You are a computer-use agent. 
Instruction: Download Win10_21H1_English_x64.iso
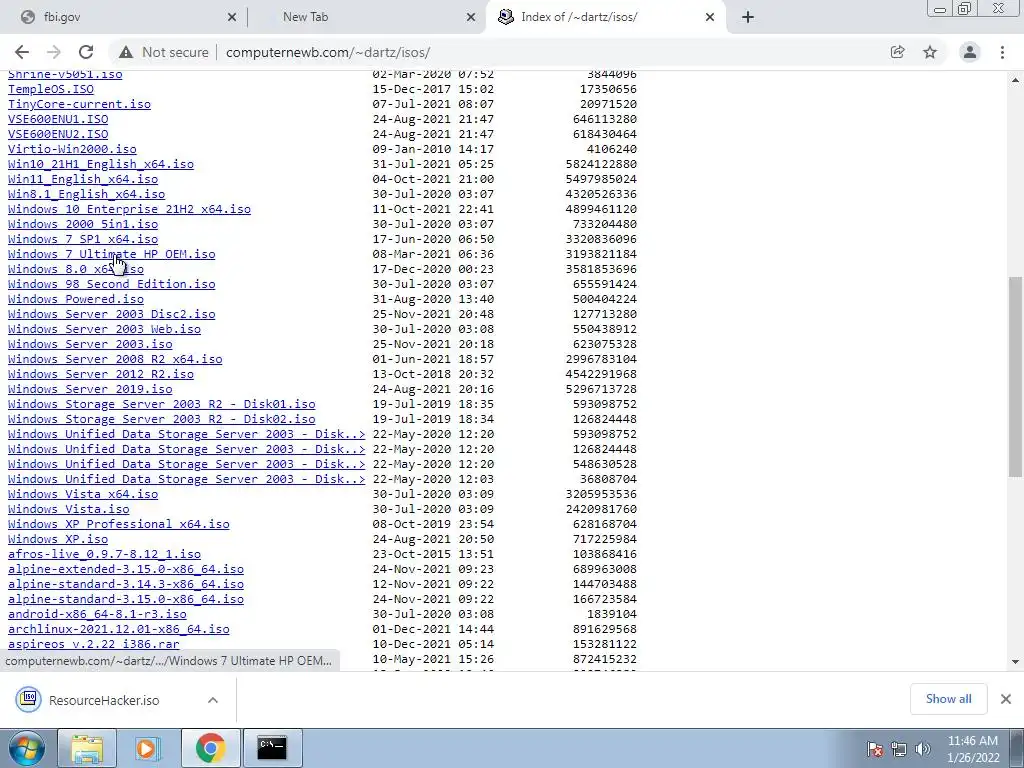pyautogui.click(x=101, y=164)
